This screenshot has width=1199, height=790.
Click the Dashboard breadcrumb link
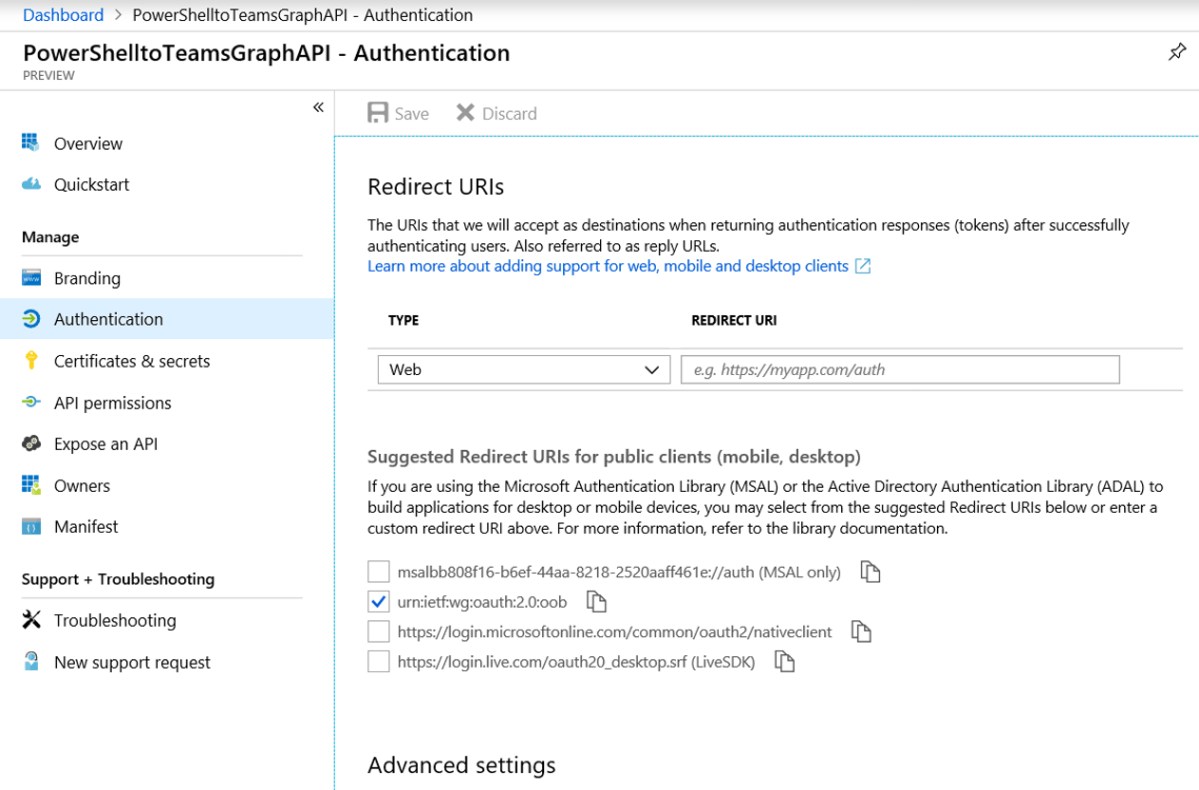63,15
